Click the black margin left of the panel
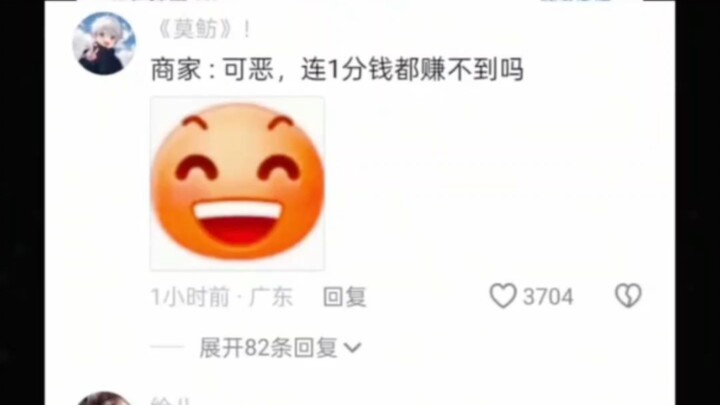The width and height of the screenshot is (720, 405). 22,202
